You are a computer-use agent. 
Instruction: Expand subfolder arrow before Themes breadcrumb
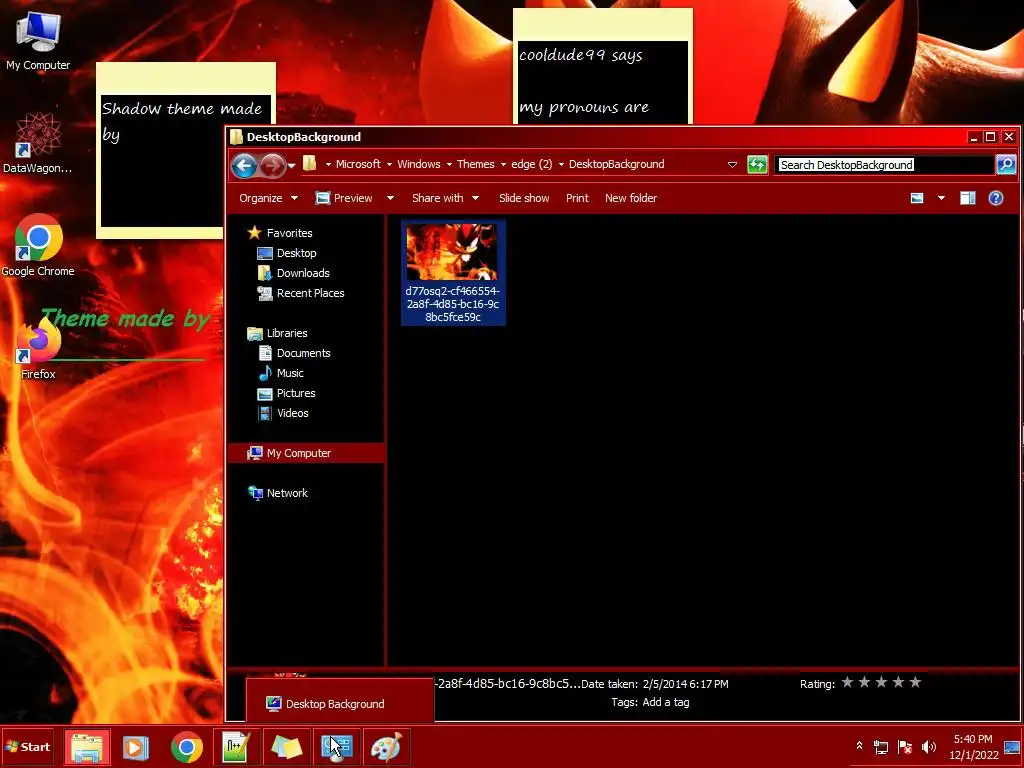tap(449, 165)
